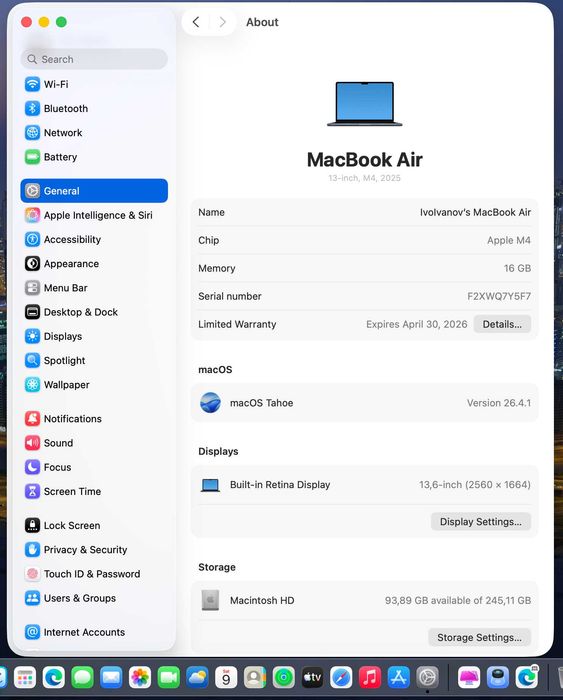This screenshot has width=563, height=700.
Task: Select Menu Bar in sidebar
Action: point(94,288)
